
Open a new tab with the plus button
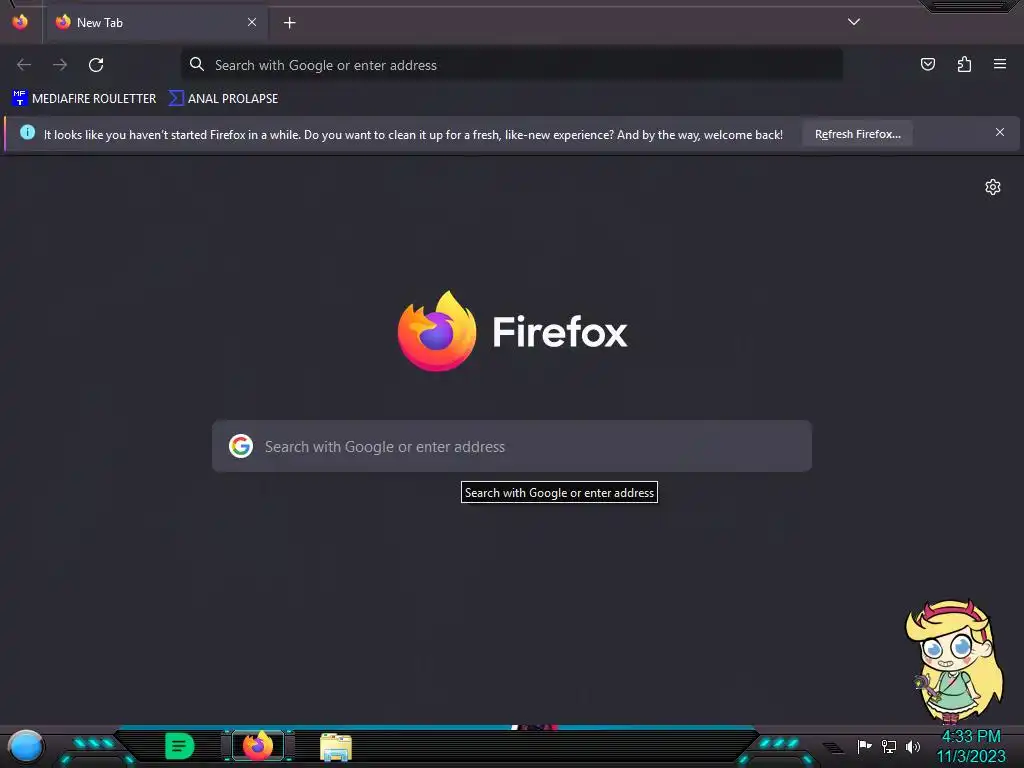point(289,23)
